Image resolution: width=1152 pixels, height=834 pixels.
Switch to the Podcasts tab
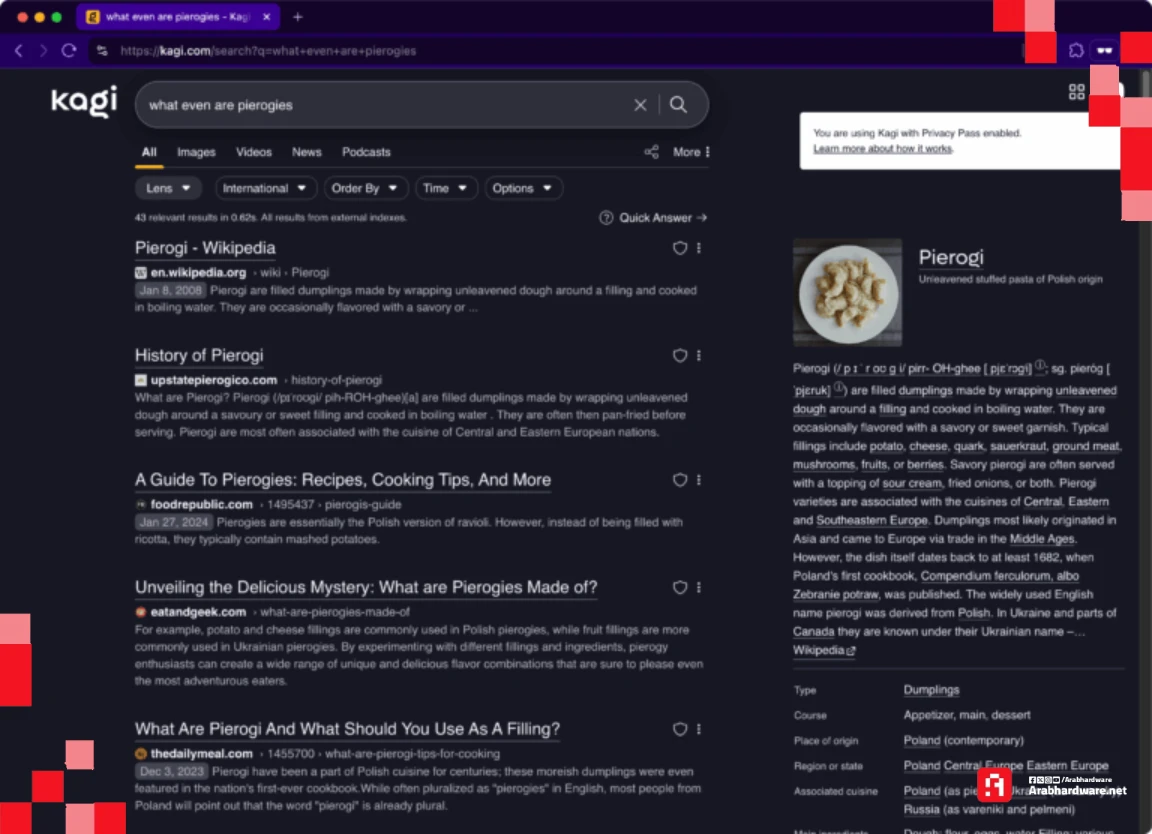point(366,152)
